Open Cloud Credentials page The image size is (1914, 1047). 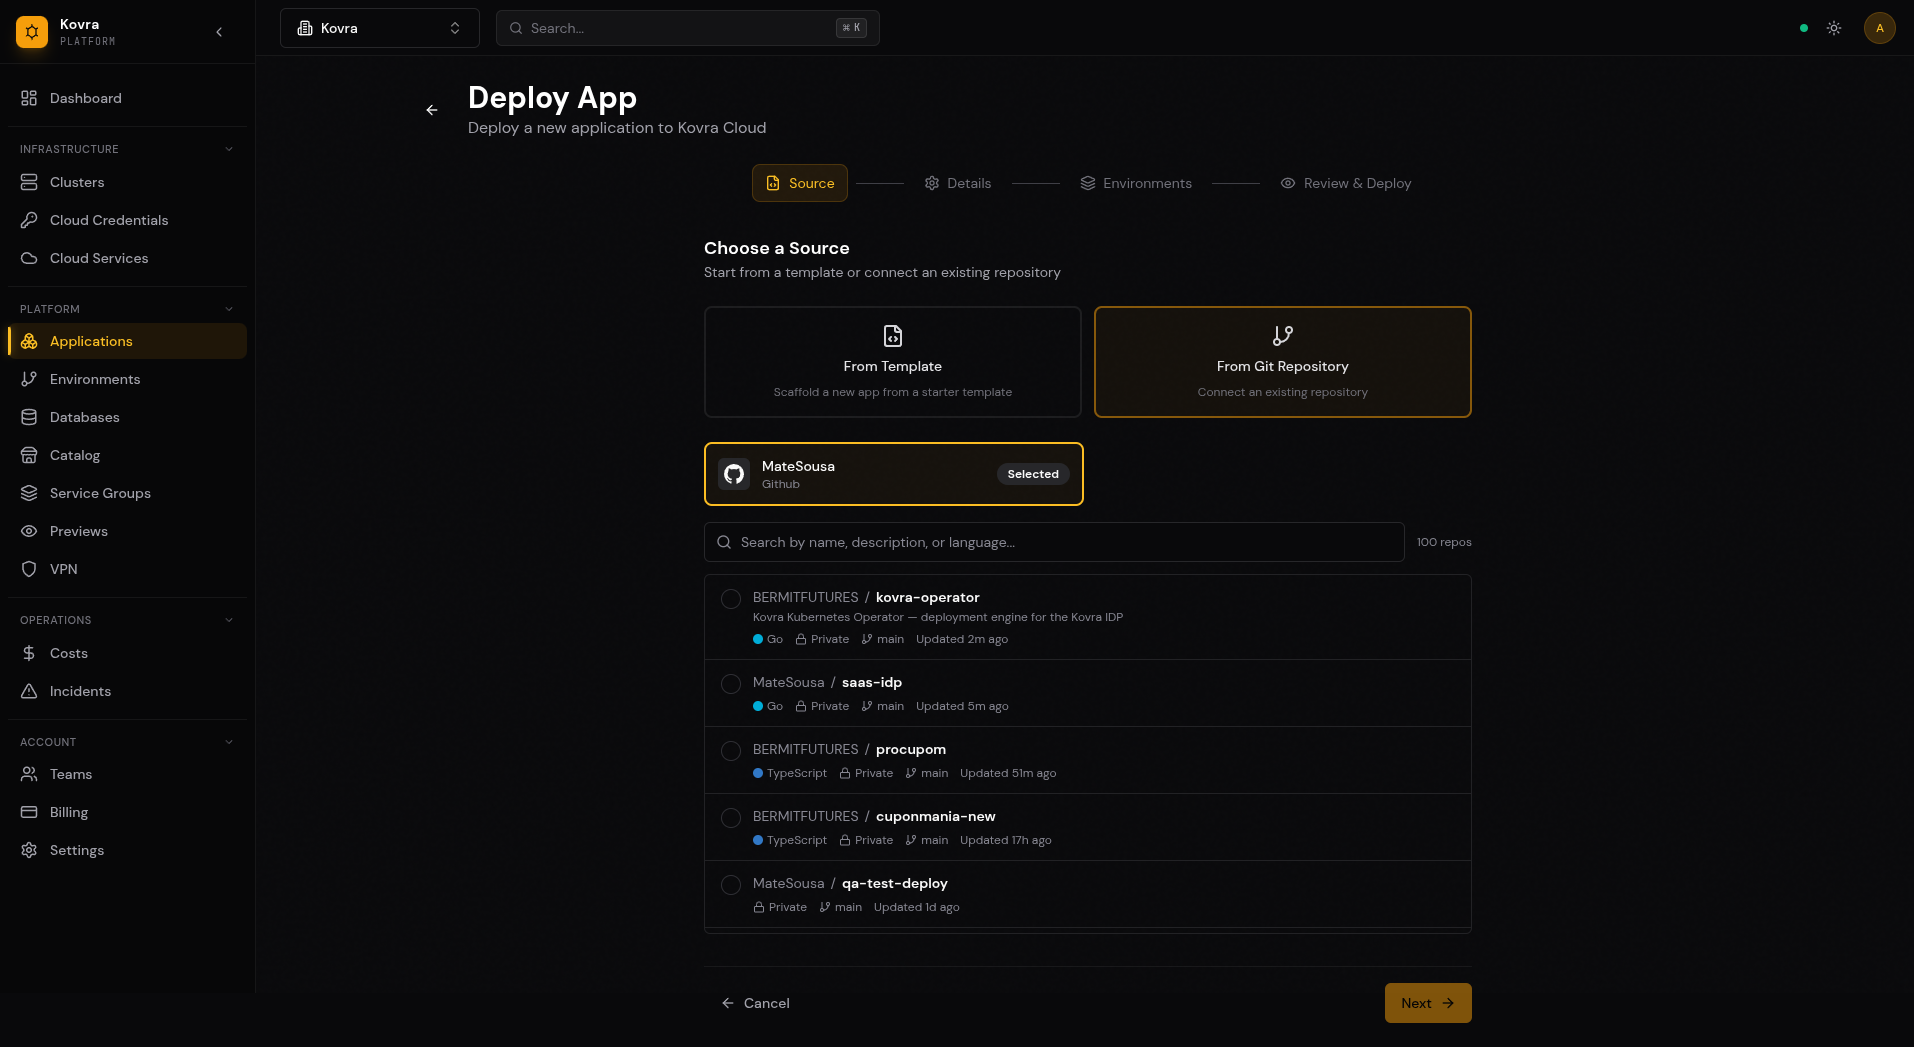[x=127, y=220]
